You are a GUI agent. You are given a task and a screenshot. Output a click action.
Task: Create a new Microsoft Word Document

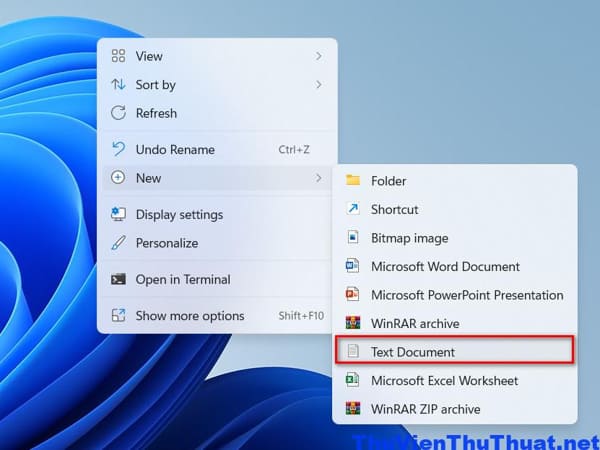(x=455, y=266)
